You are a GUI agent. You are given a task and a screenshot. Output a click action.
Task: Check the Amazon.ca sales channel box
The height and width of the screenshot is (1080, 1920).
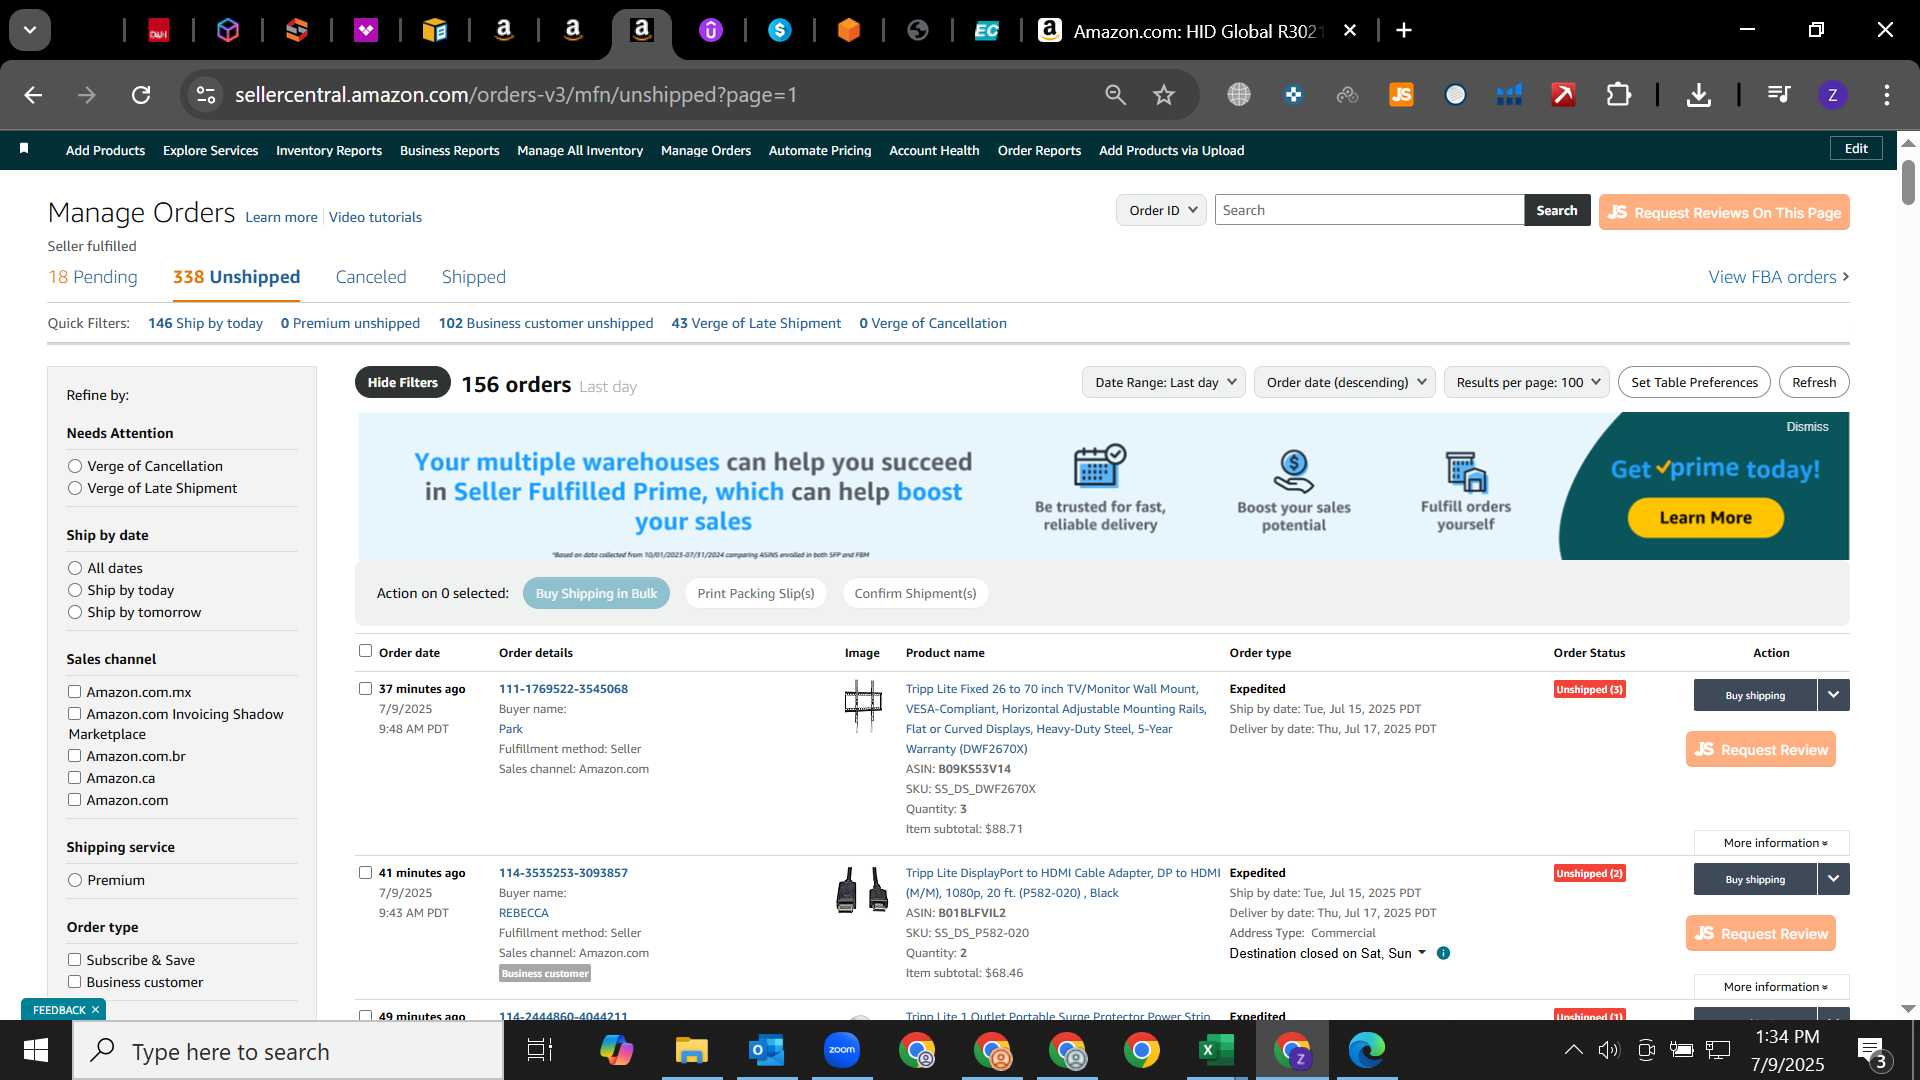click(74, 777)
